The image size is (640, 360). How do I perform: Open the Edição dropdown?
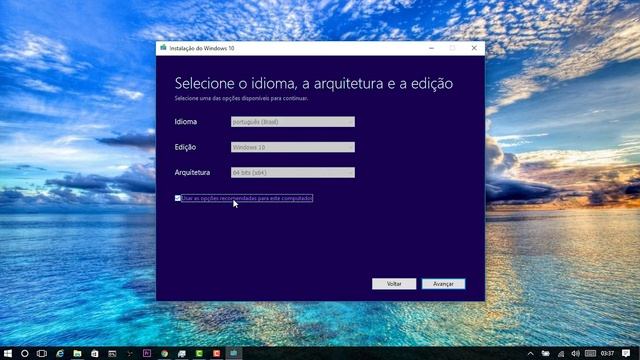293,147
